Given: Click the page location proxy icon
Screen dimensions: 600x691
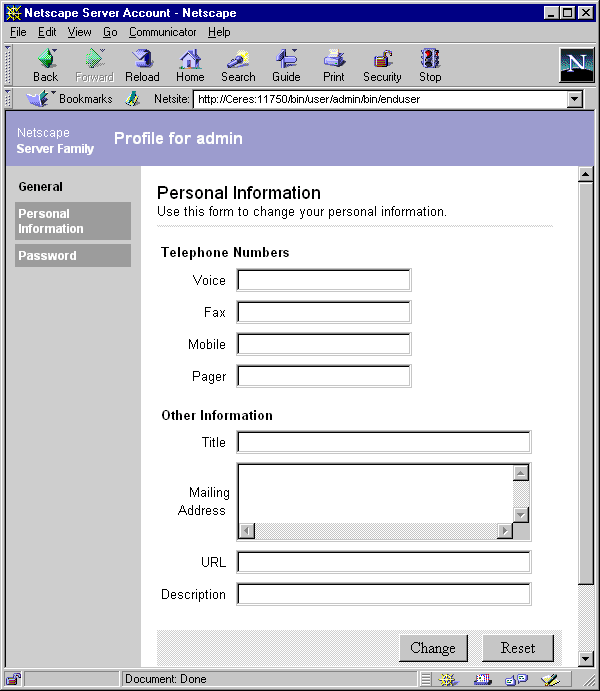Looking at the screenshot, I should [132, 99].
